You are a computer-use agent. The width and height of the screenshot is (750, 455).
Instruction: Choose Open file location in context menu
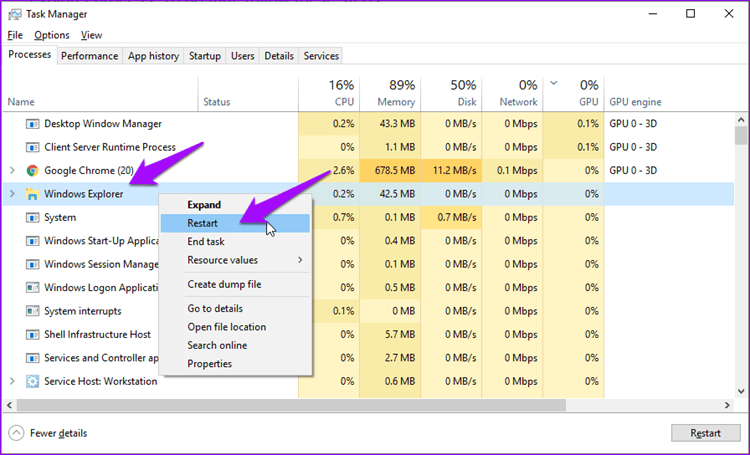(235, 327)
